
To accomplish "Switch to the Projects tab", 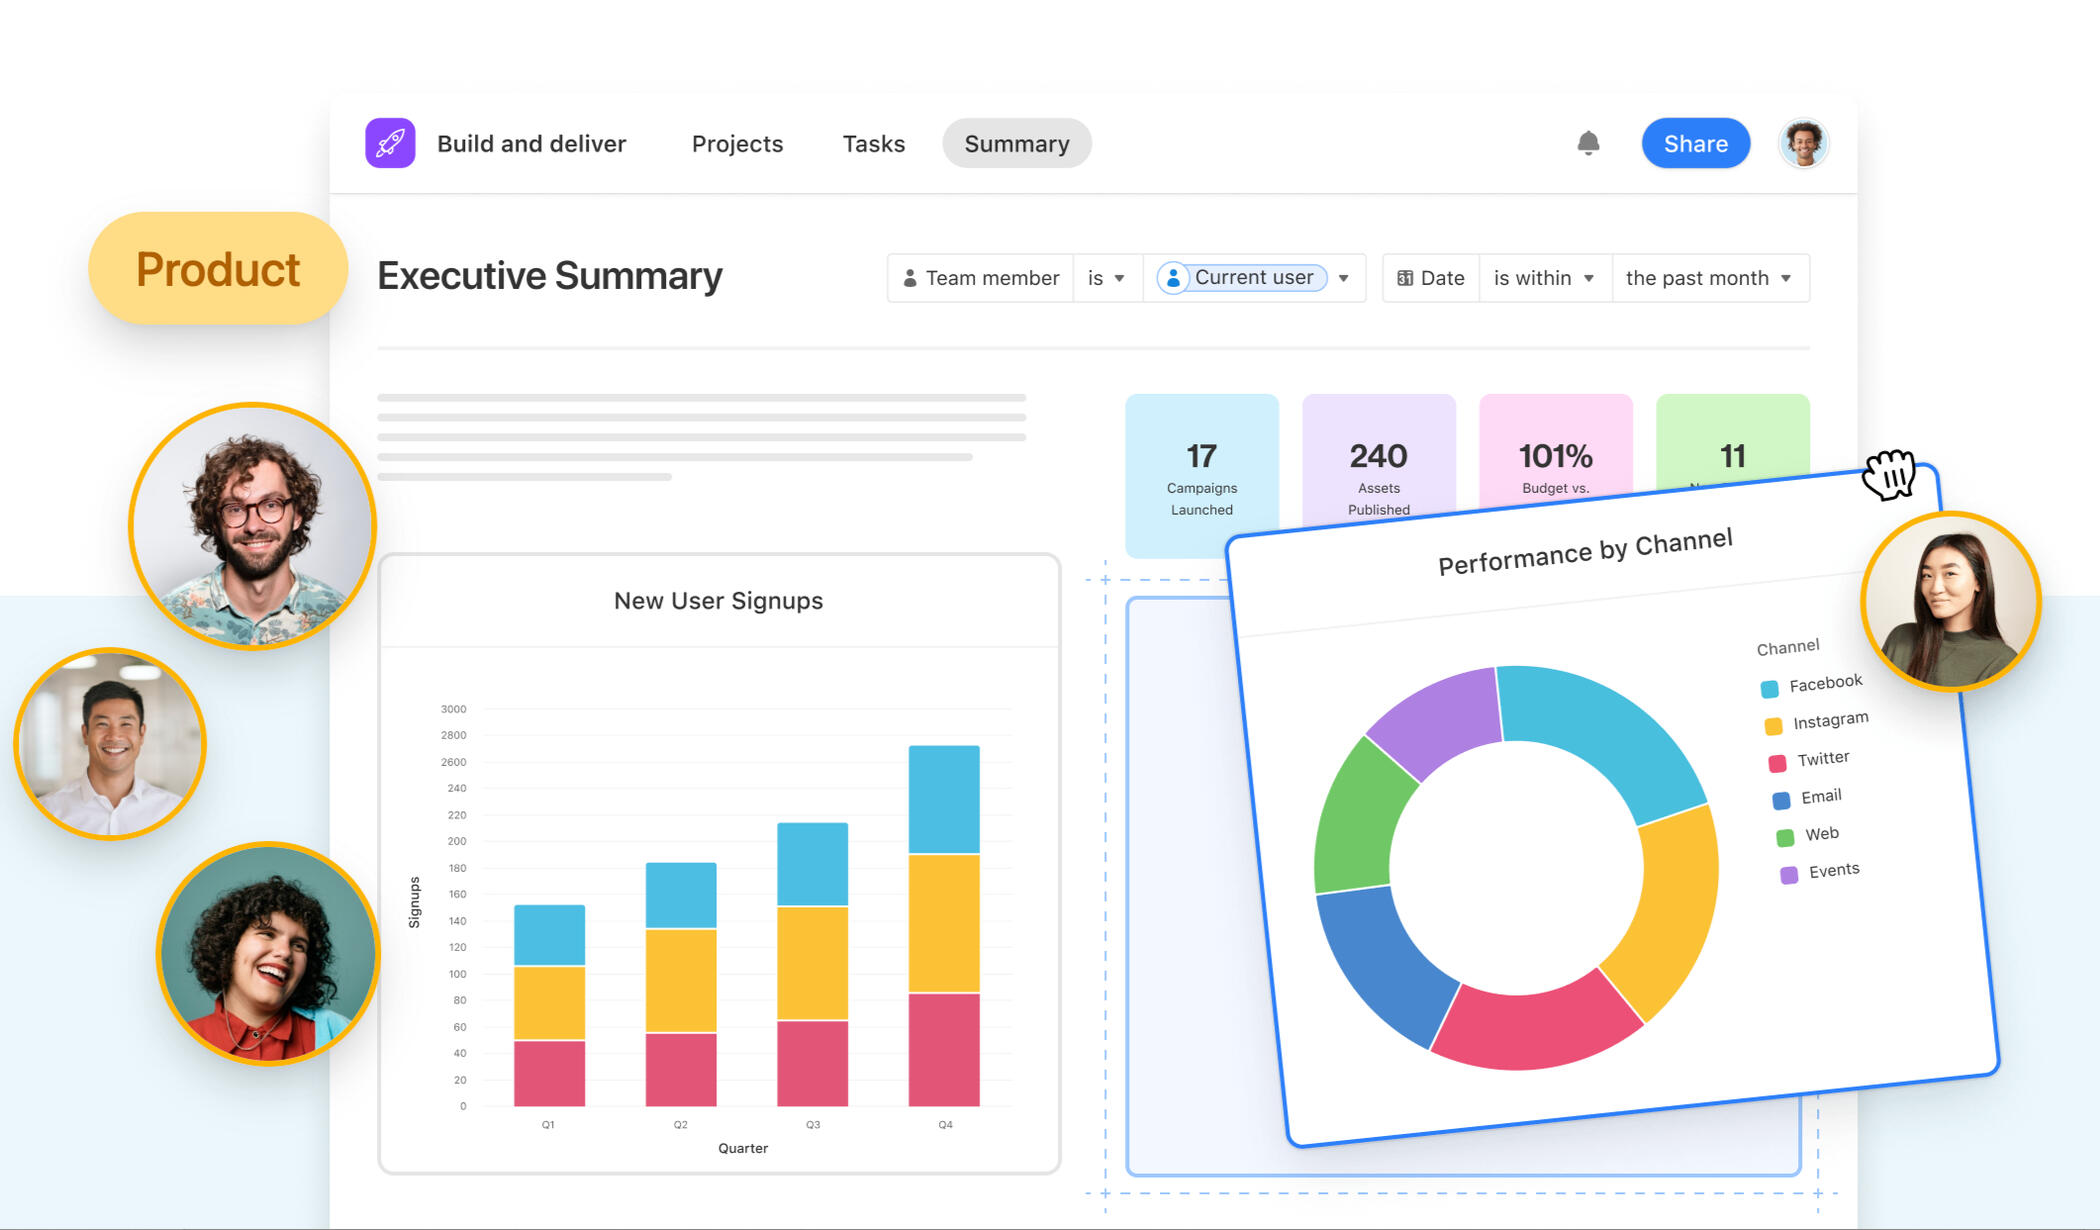I will coord(737,143).
